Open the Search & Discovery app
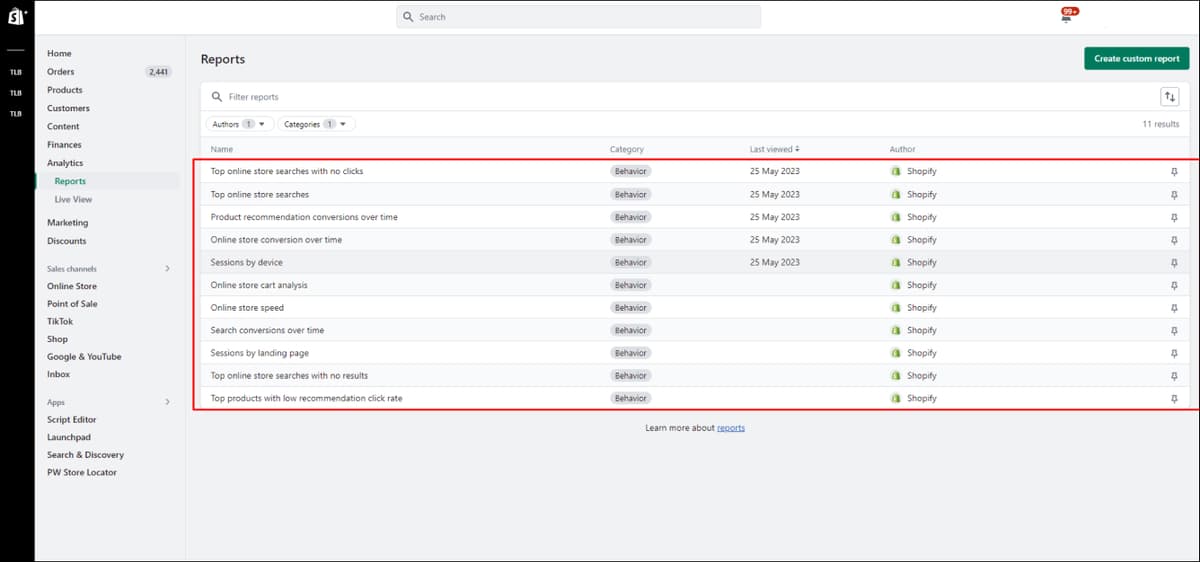 tap(85, 455)
